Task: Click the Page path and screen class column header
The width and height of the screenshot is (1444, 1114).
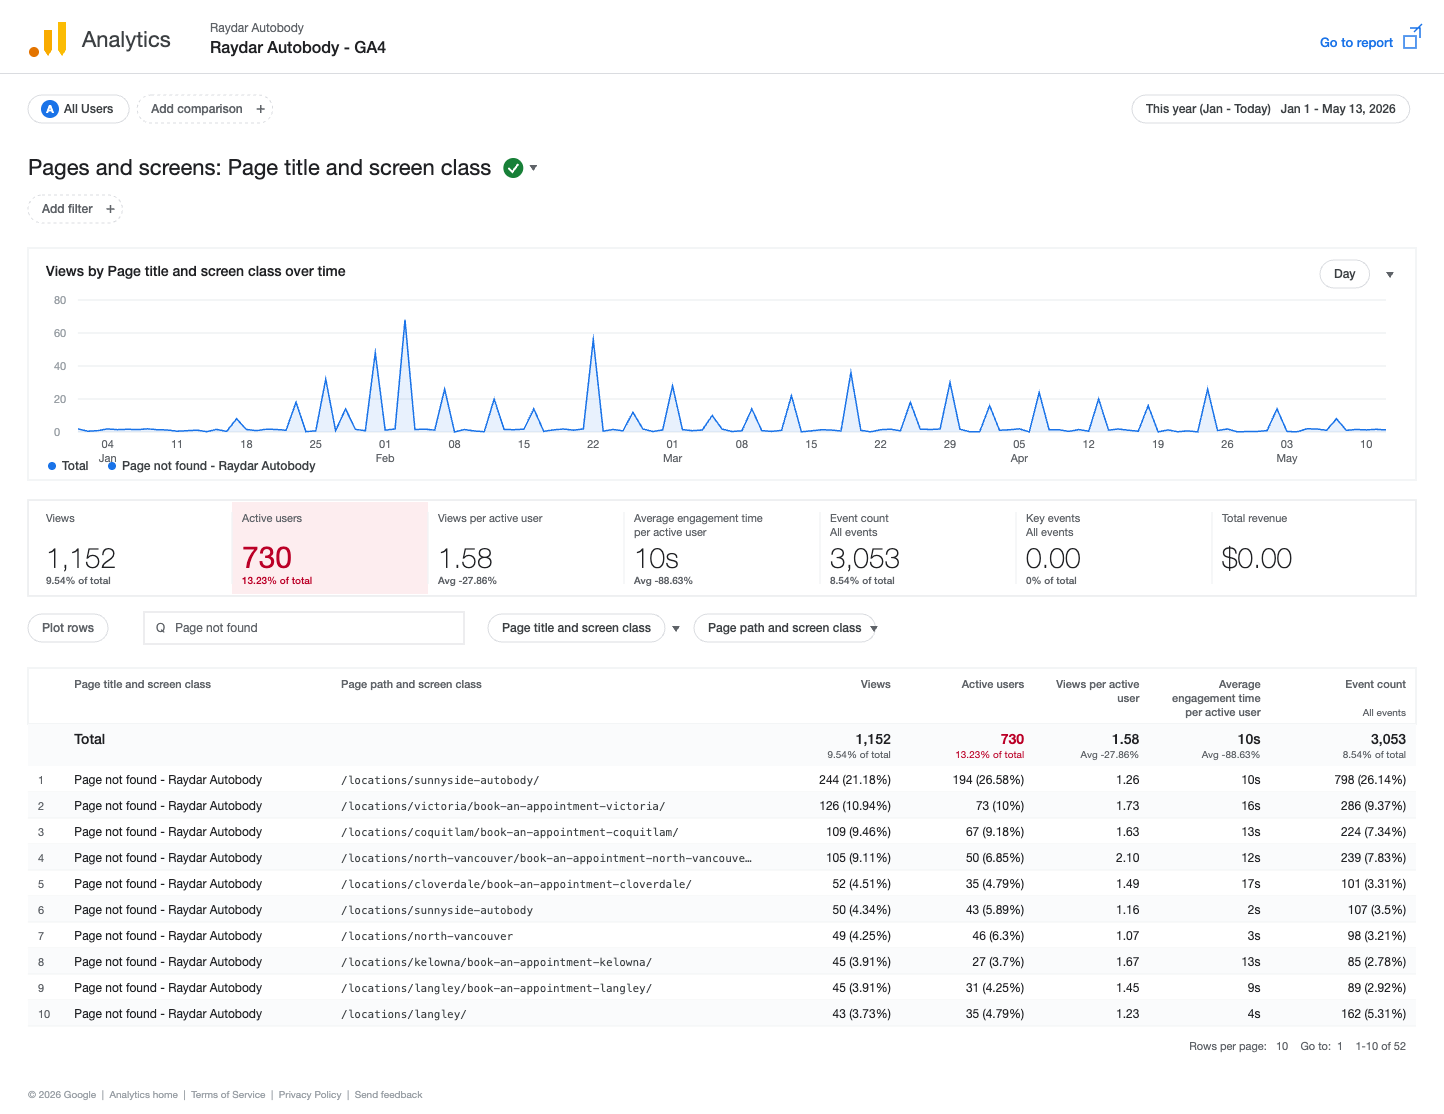Action: pos(411,684)
